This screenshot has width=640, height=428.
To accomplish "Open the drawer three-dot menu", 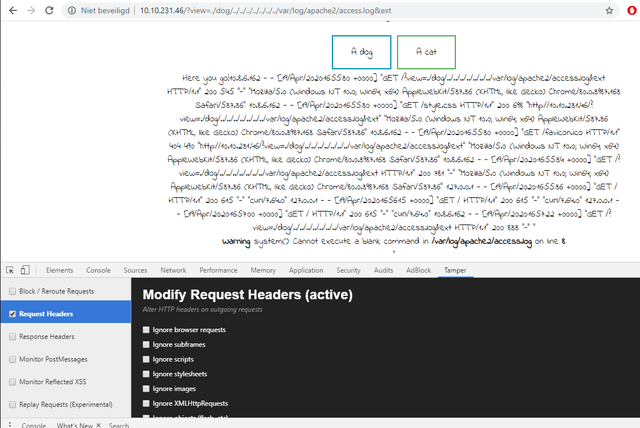I will pyautogui.click(x=10, y=425).
